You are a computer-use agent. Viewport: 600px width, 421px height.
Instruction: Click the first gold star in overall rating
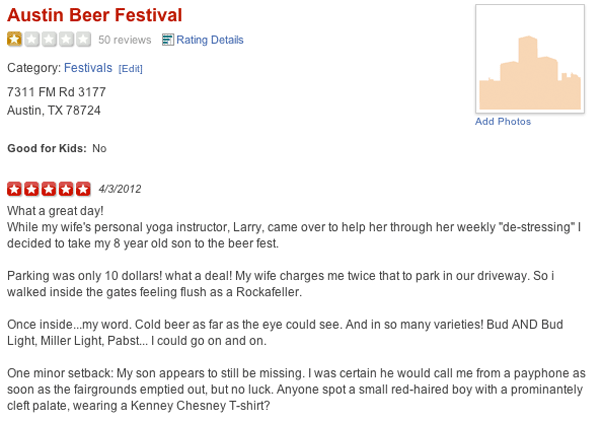(x=15, y=40)
